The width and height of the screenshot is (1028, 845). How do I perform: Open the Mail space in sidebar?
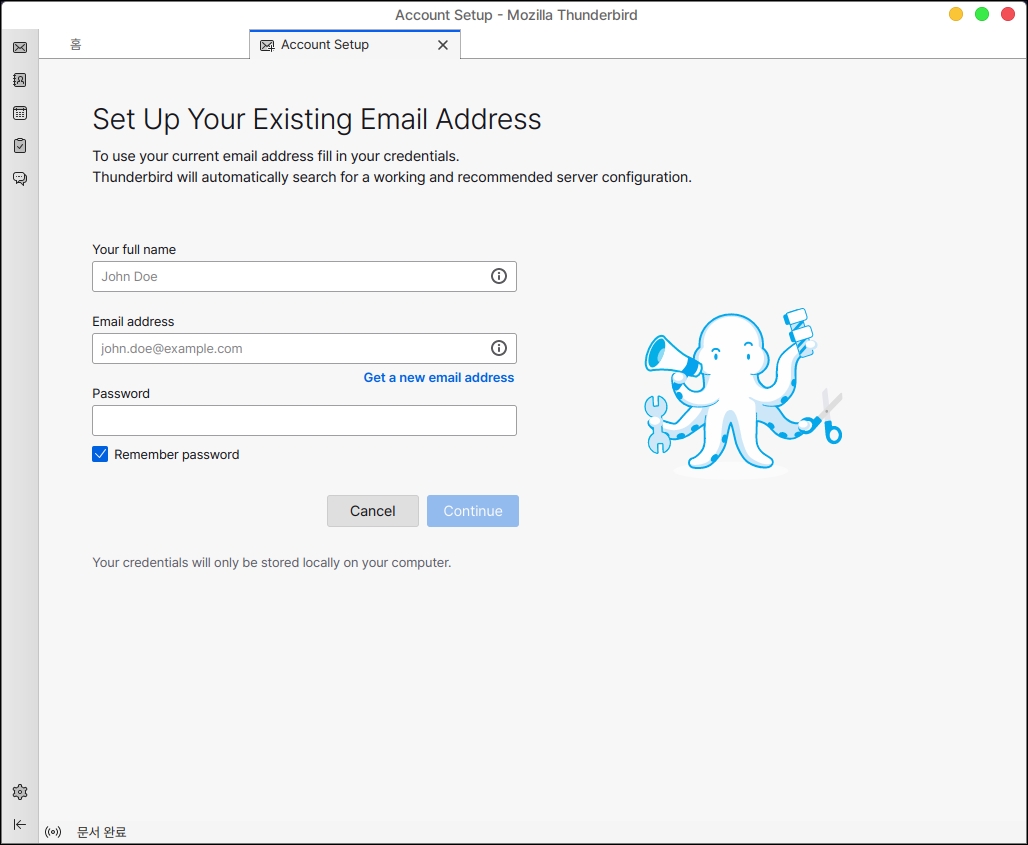(20, 47)
